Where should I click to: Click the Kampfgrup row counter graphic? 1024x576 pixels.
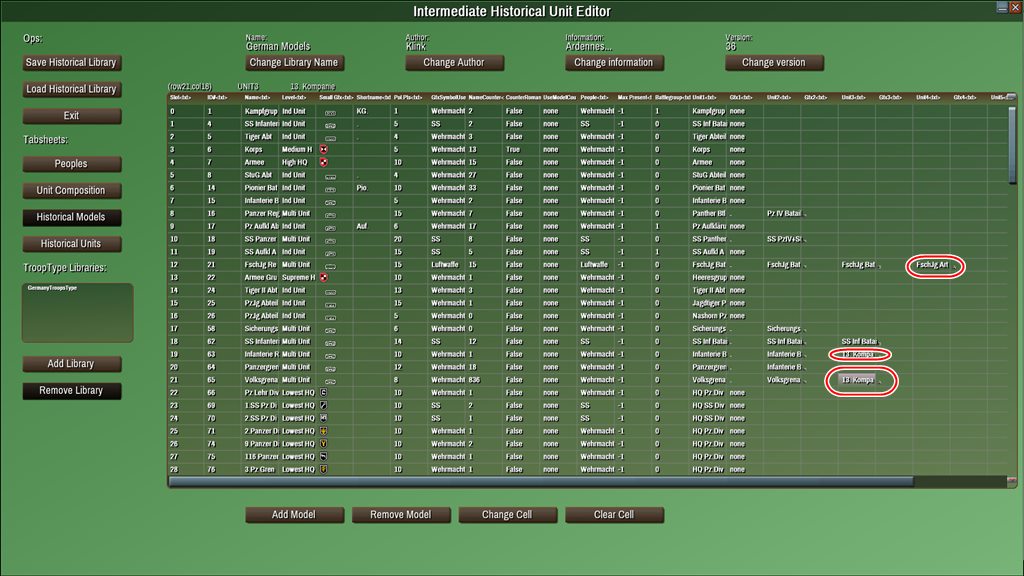[x=330, y=112]
